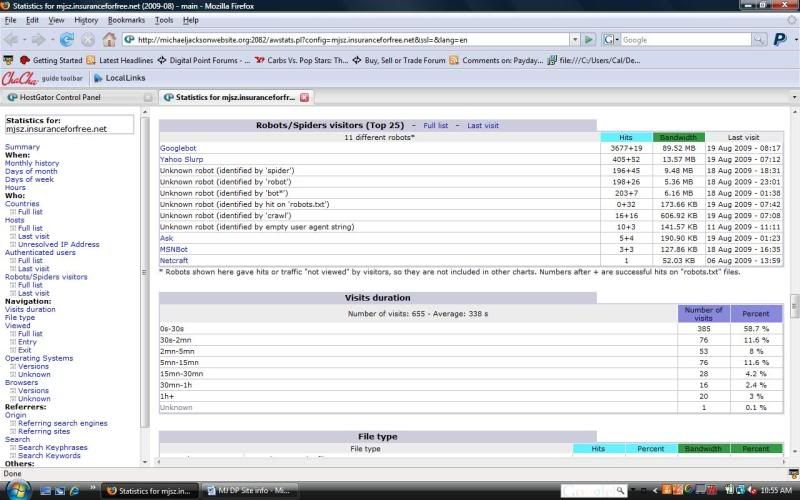
Task: Open Digital Point Forums bookmark
Action: (x=204, y=60)
